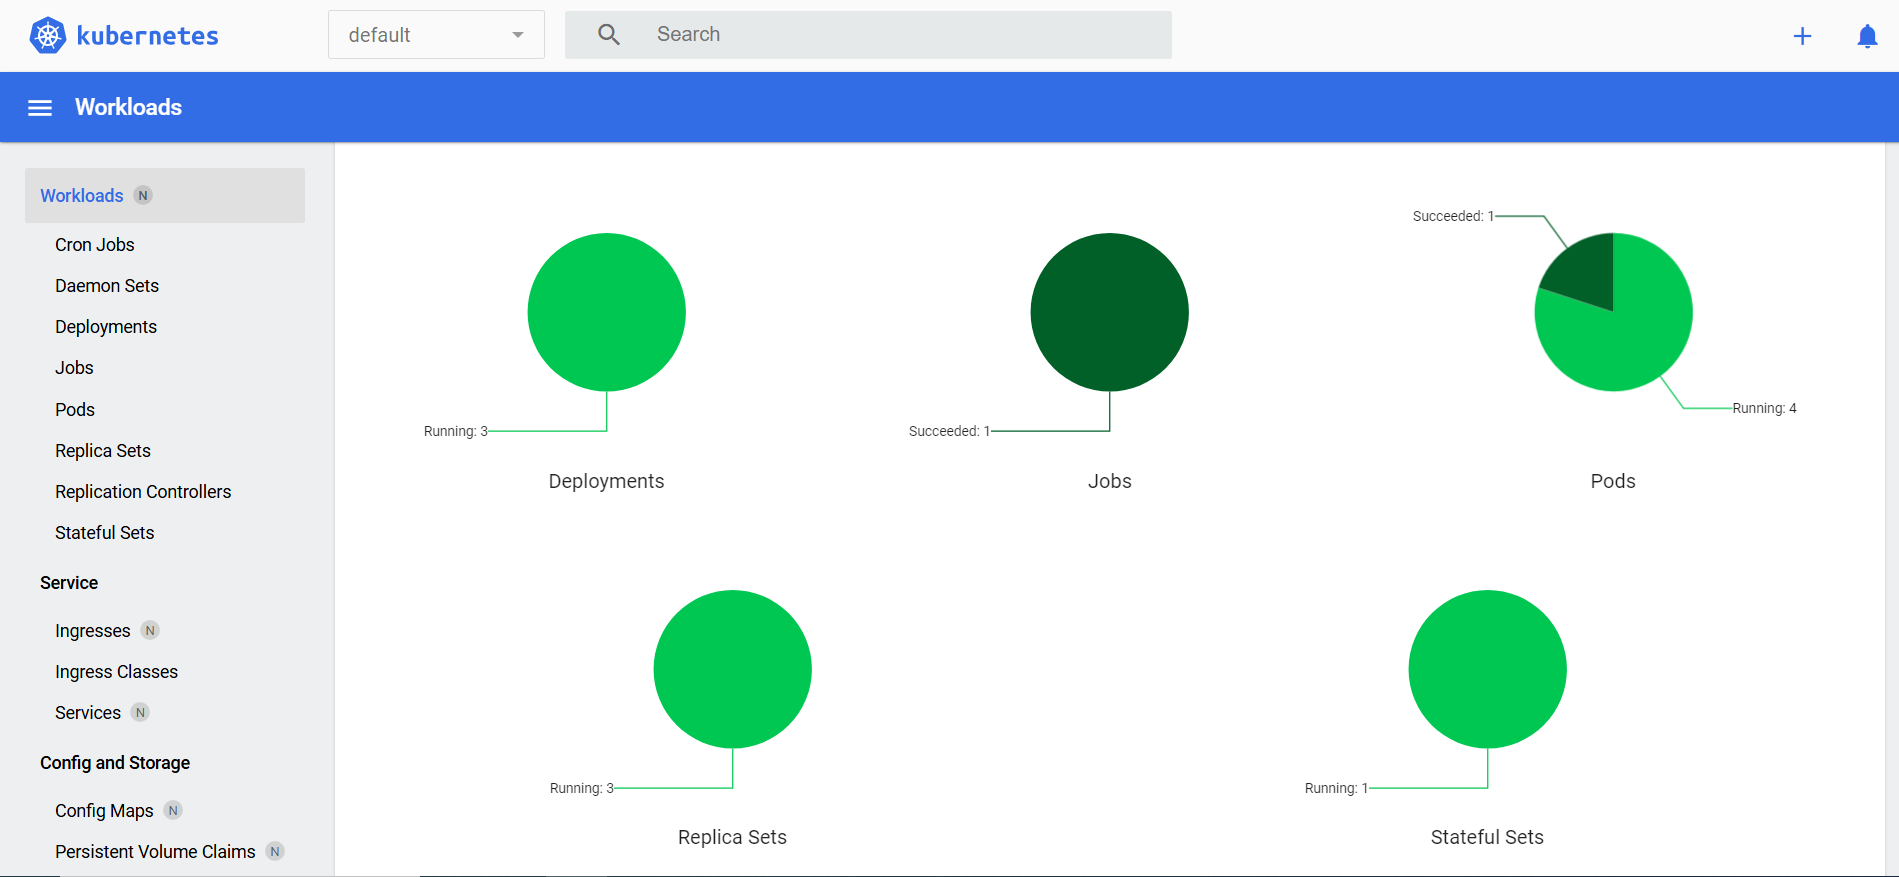Click the plus create-resource icon
The width and height of the screenshot is (1899, 877).
(x=1802, y=36)
